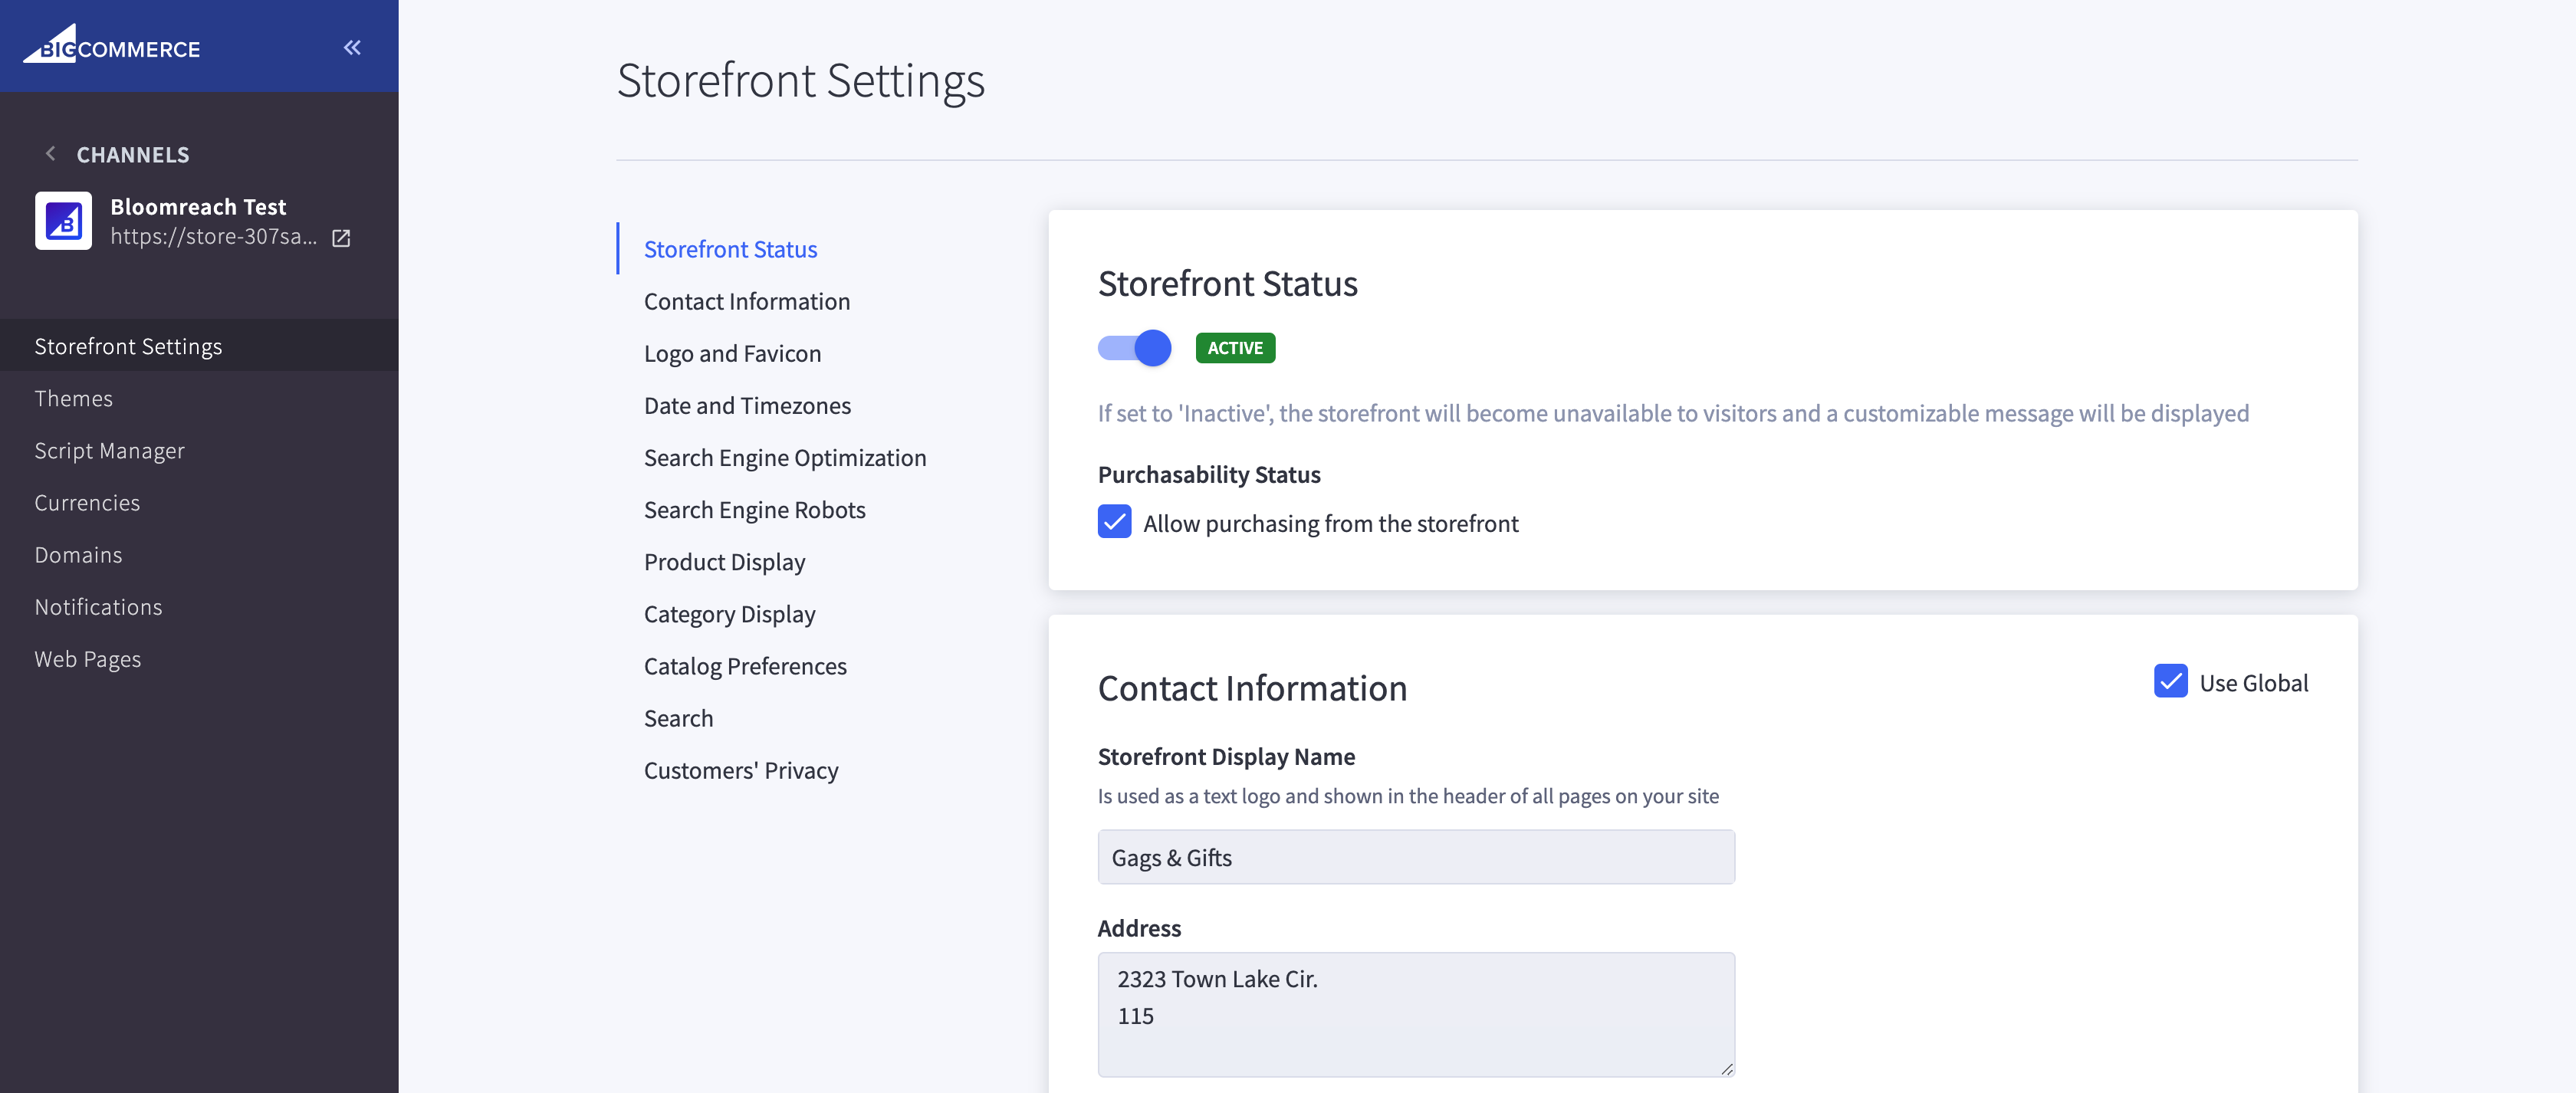2576x1093 pixels.
Task: Toggle the Storefront Status switch off
Action: pyautogui.click(x=1134, y=348)
